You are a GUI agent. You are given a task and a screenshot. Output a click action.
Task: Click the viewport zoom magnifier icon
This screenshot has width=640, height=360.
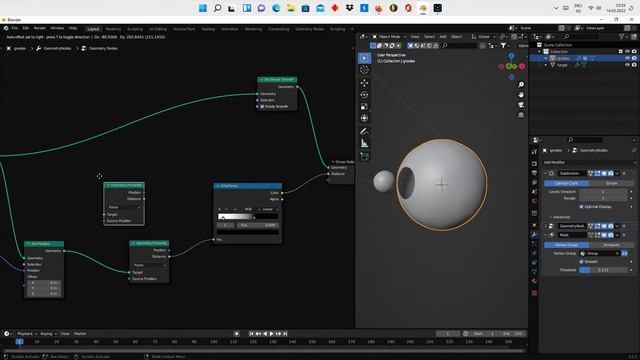click(x=521, y=84)
